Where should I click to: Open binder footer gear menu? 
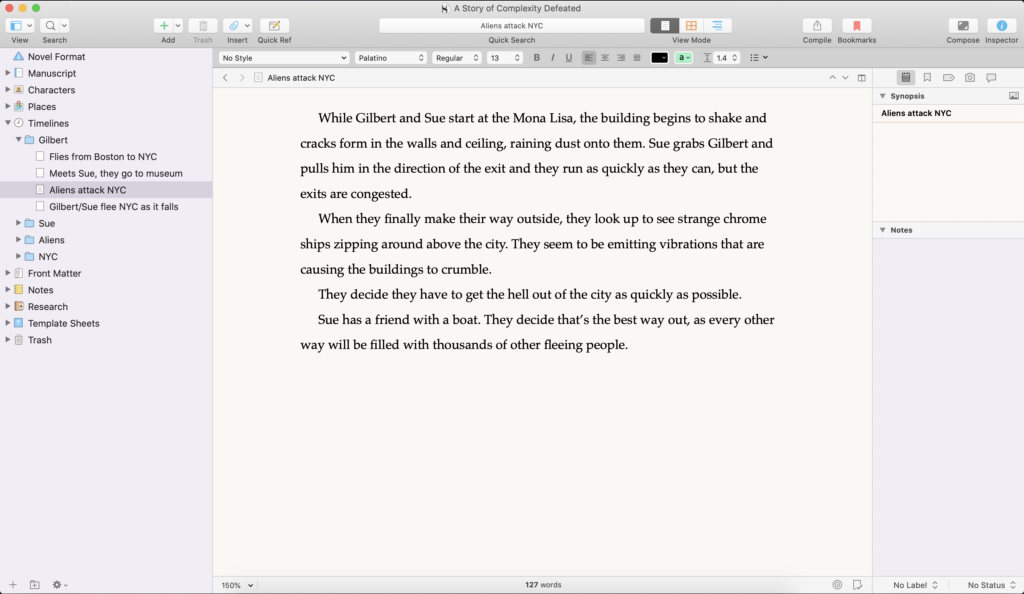(x=59, y=585)
